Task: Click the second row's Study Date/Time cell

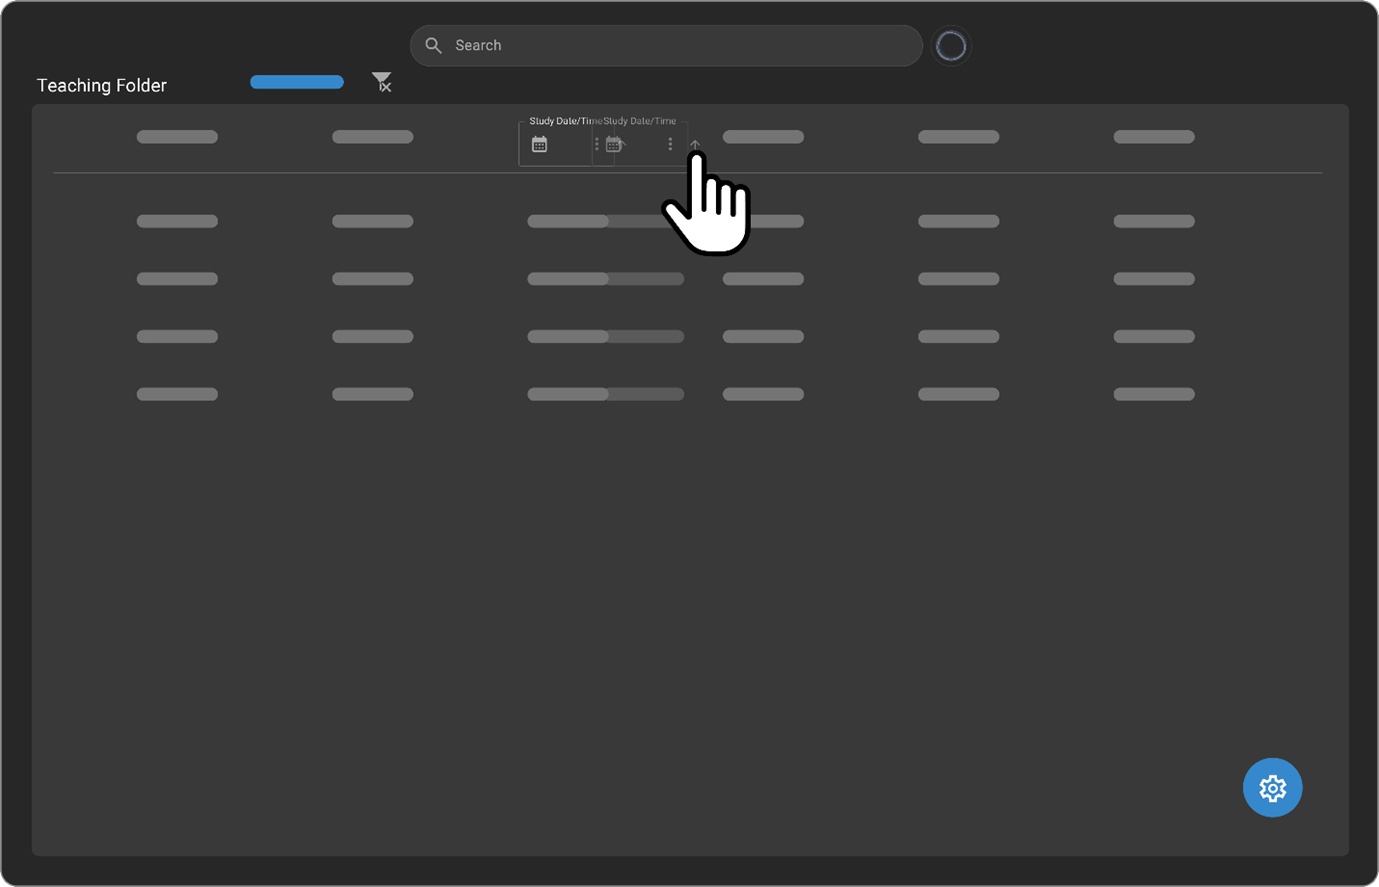Action: 605,280
